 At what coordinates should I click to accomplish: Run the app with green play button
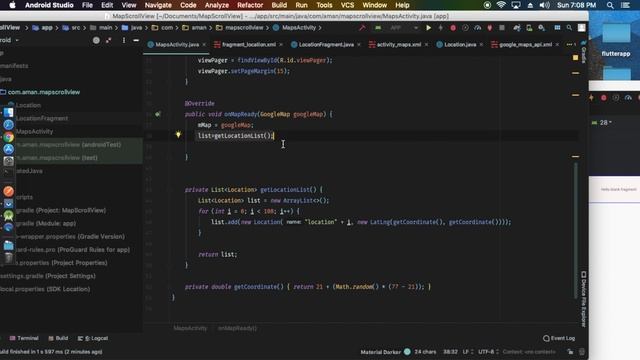click(428, 28)
